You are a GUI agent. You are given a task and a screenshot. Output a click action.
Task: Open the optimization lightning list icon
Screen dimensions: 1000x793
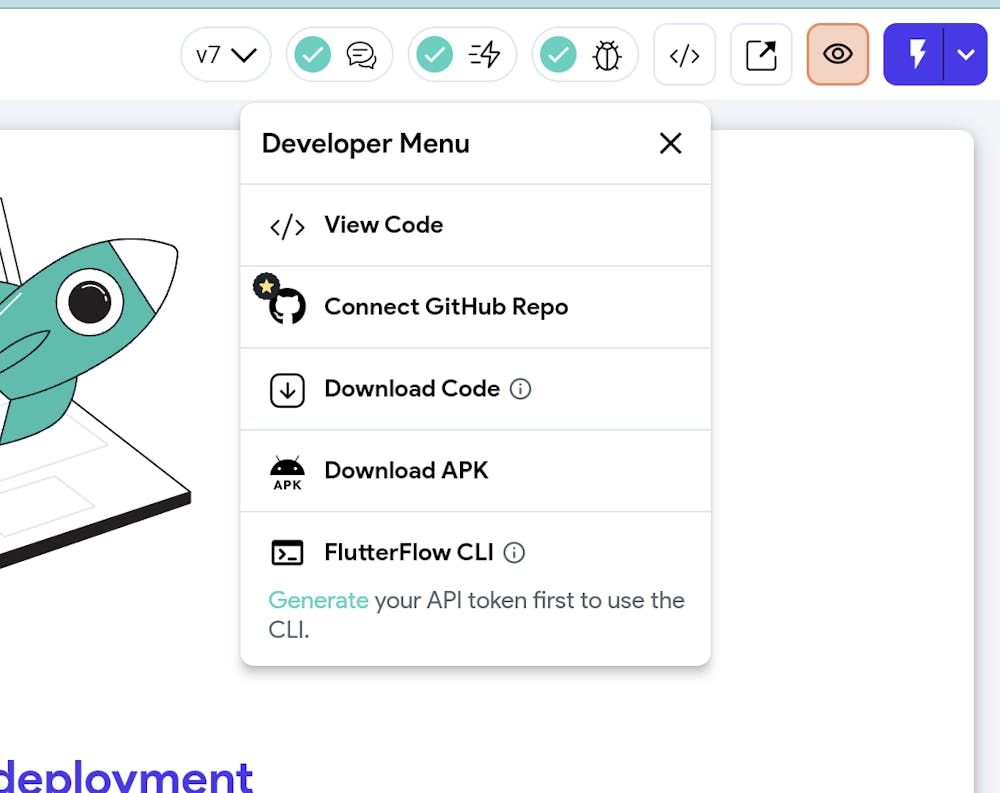(484, 55)
